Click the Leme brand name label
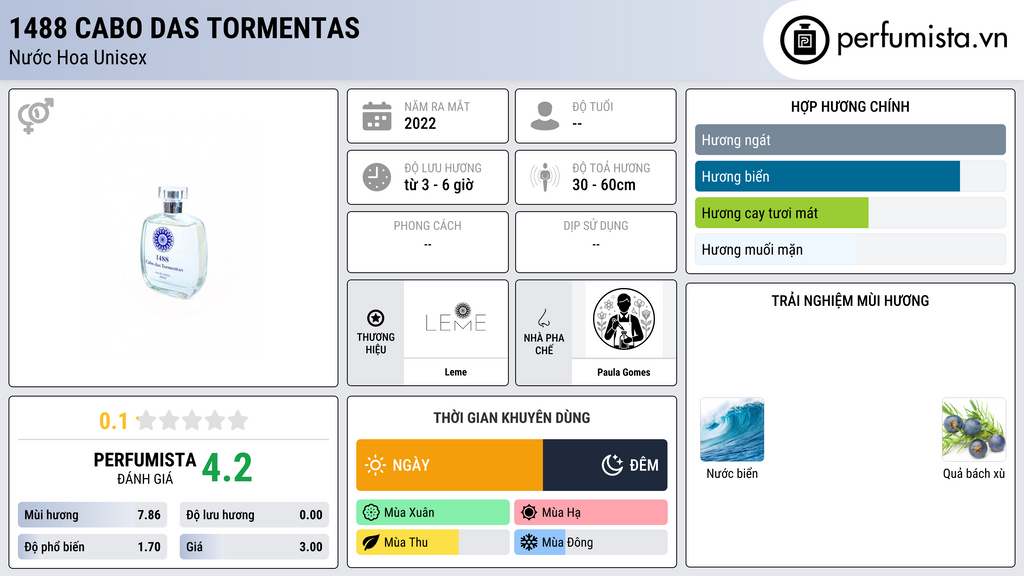 tap(456, 372)
